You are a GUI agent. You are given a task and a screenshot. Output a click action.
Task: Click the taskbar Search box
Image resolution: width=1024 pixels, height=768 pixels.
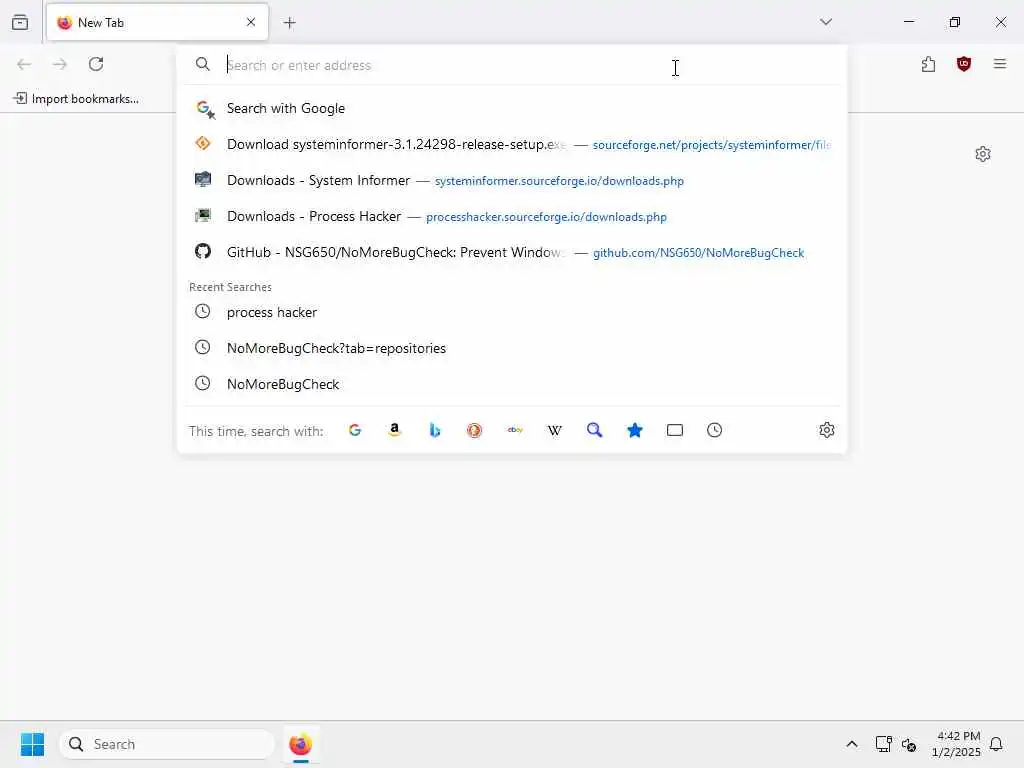[167, 744]
